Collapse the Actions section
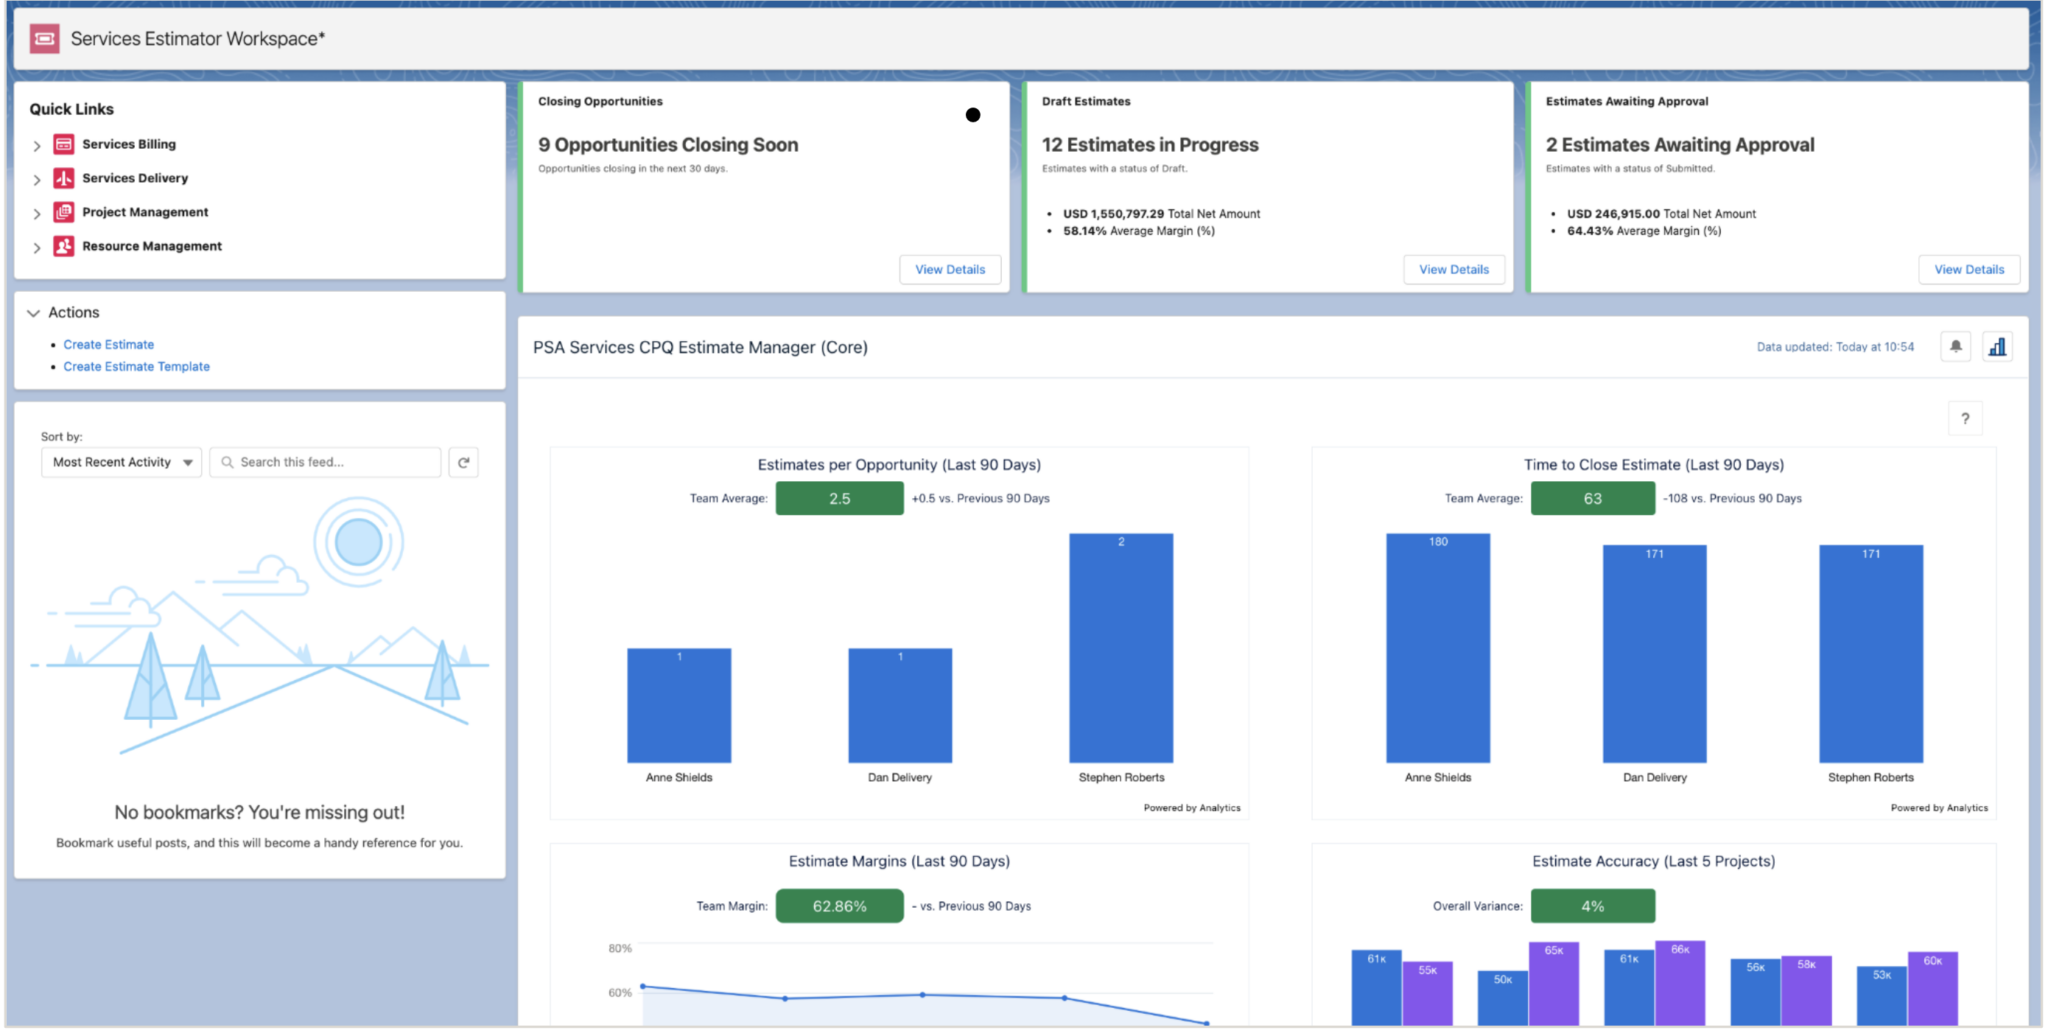The width and height of the screenshot is (2048, 1033). [34, 312]
